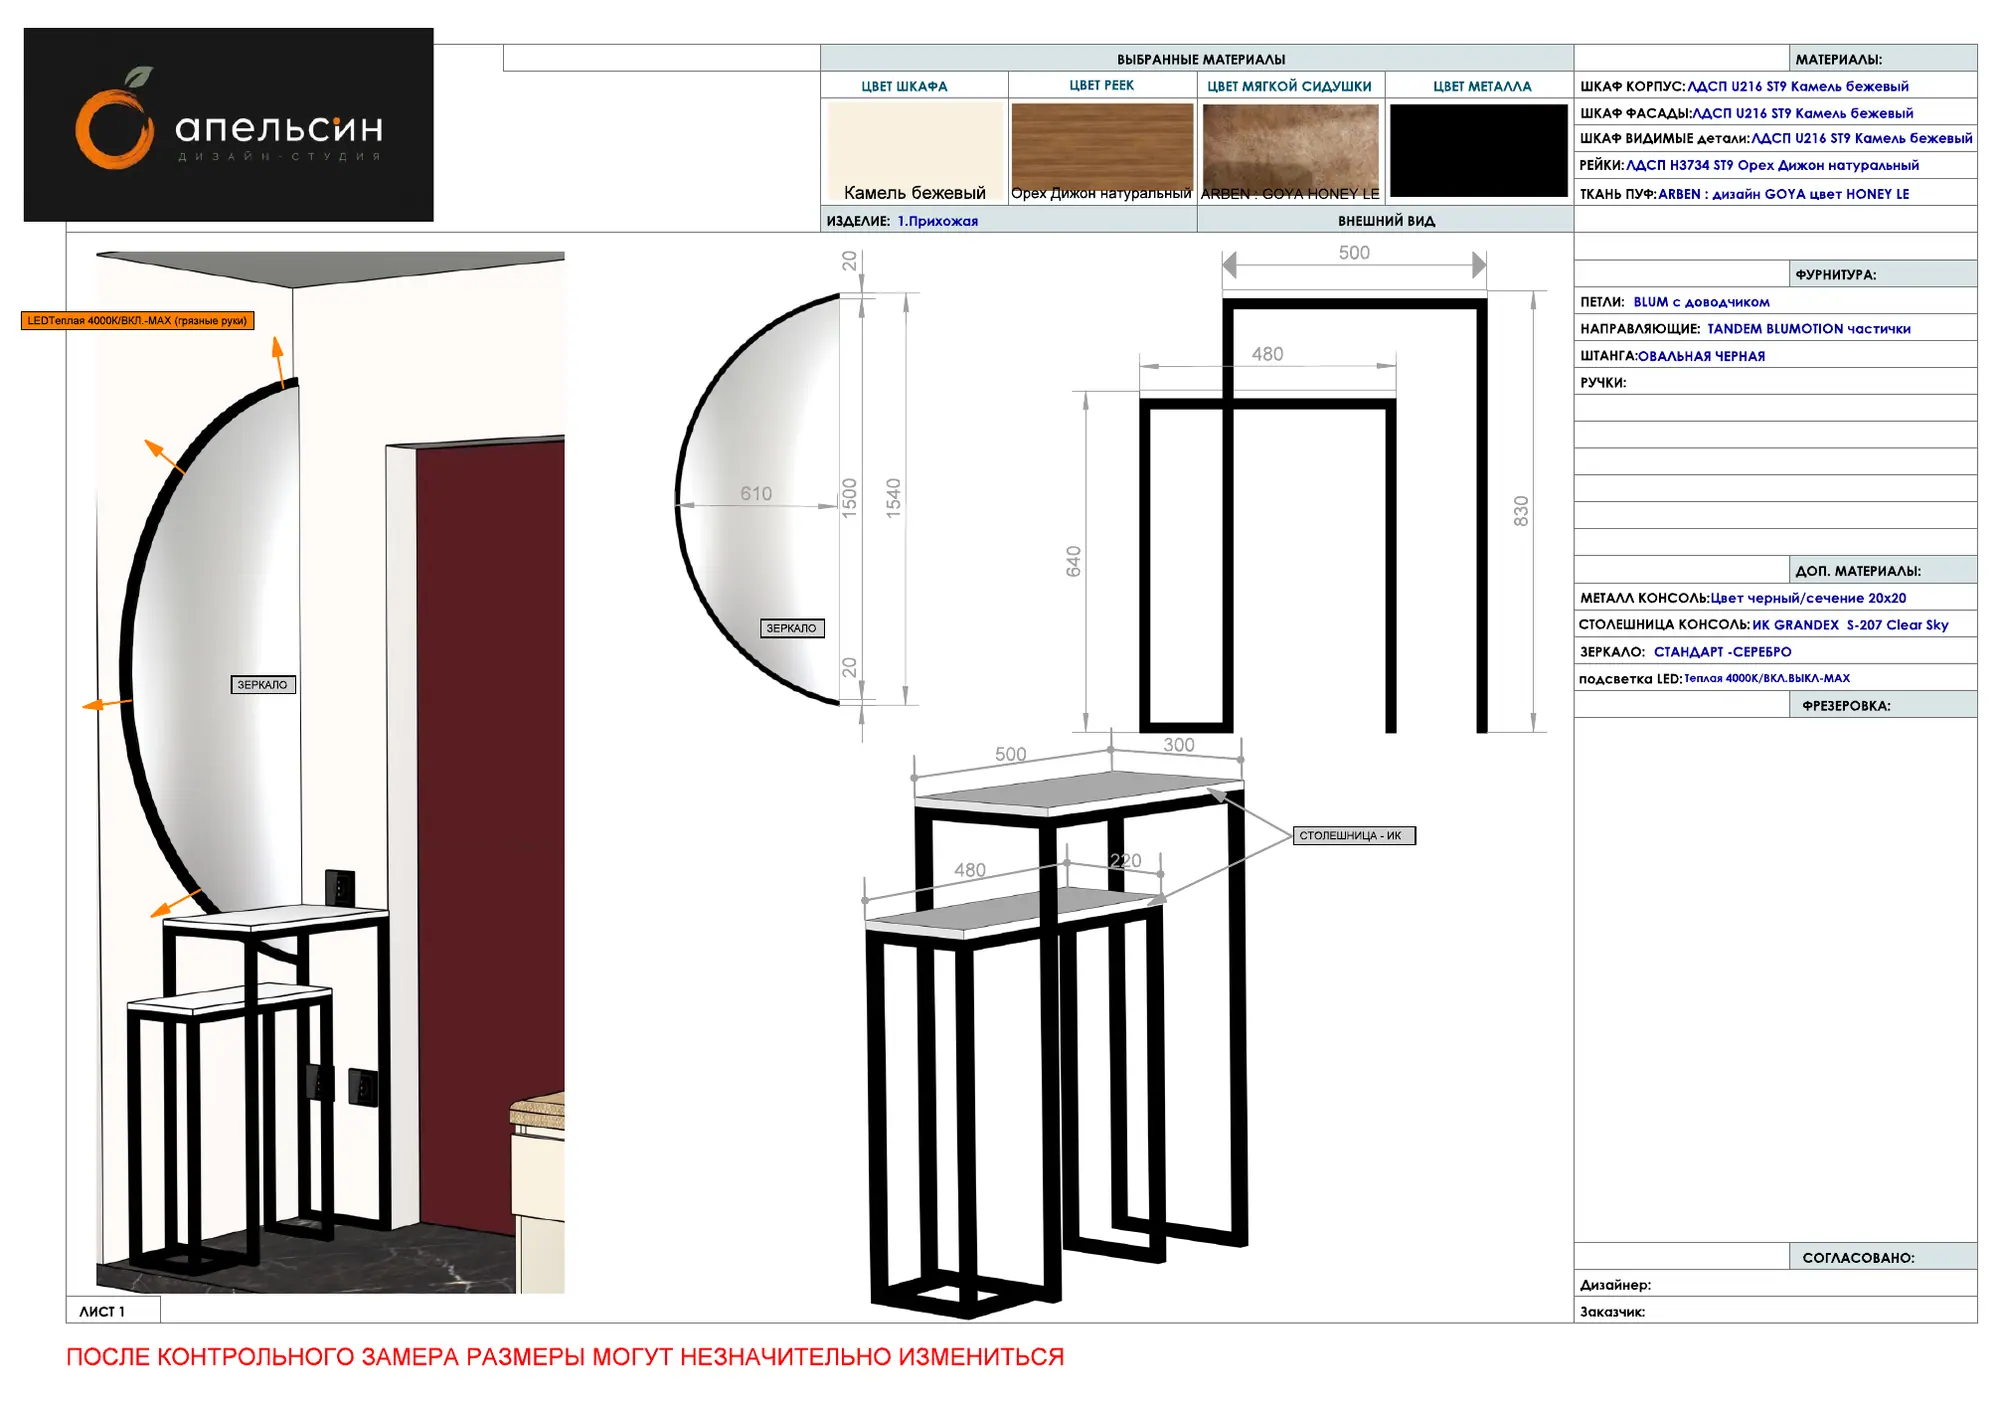This screenshot has width=2000, height=1415.
Task: Click ЦВЕТ МЯГКОЙ СИДУШКИ column header
Action: 1290,85
